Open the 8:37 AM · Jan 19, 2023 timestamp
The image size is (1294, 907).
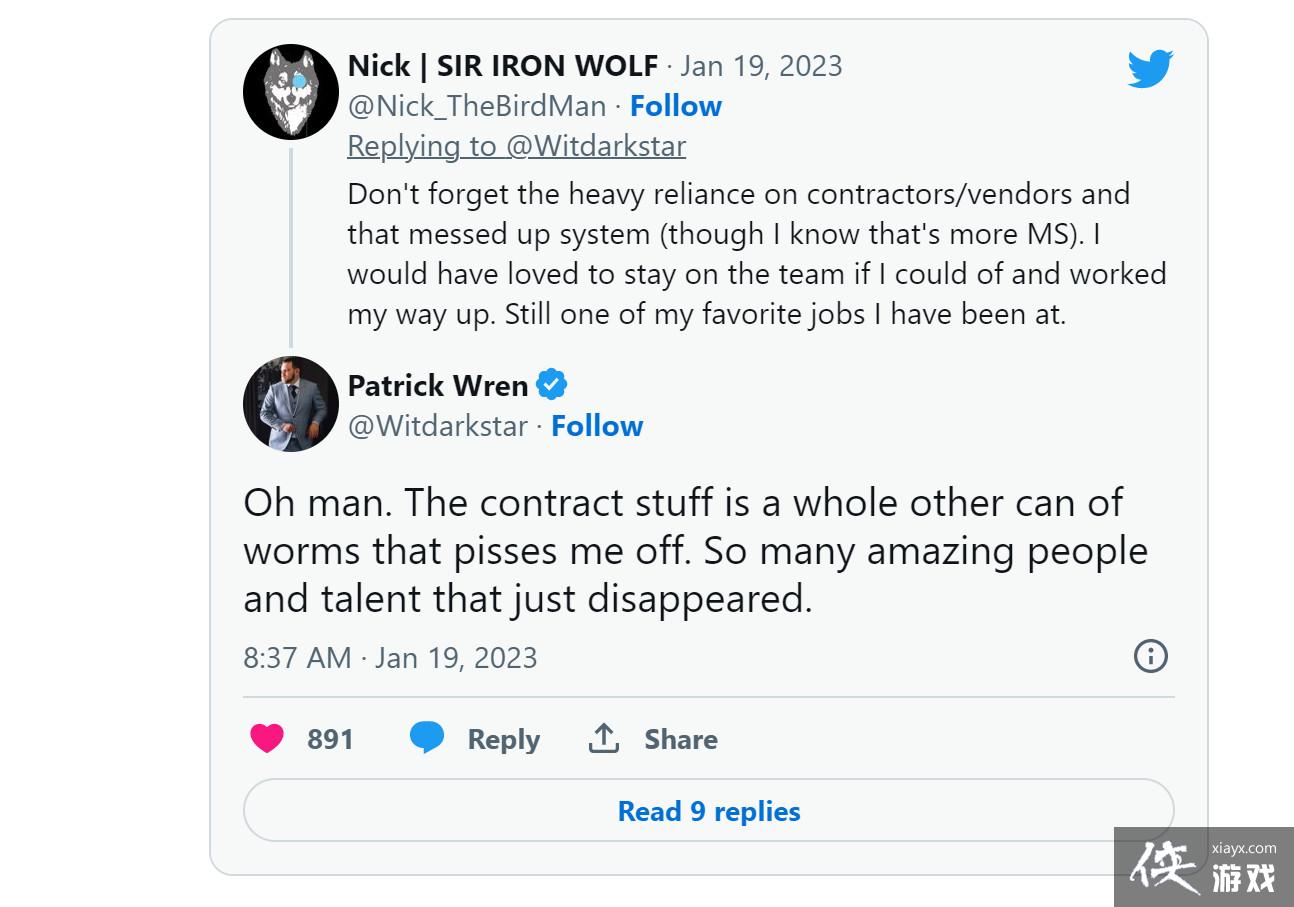390,657
